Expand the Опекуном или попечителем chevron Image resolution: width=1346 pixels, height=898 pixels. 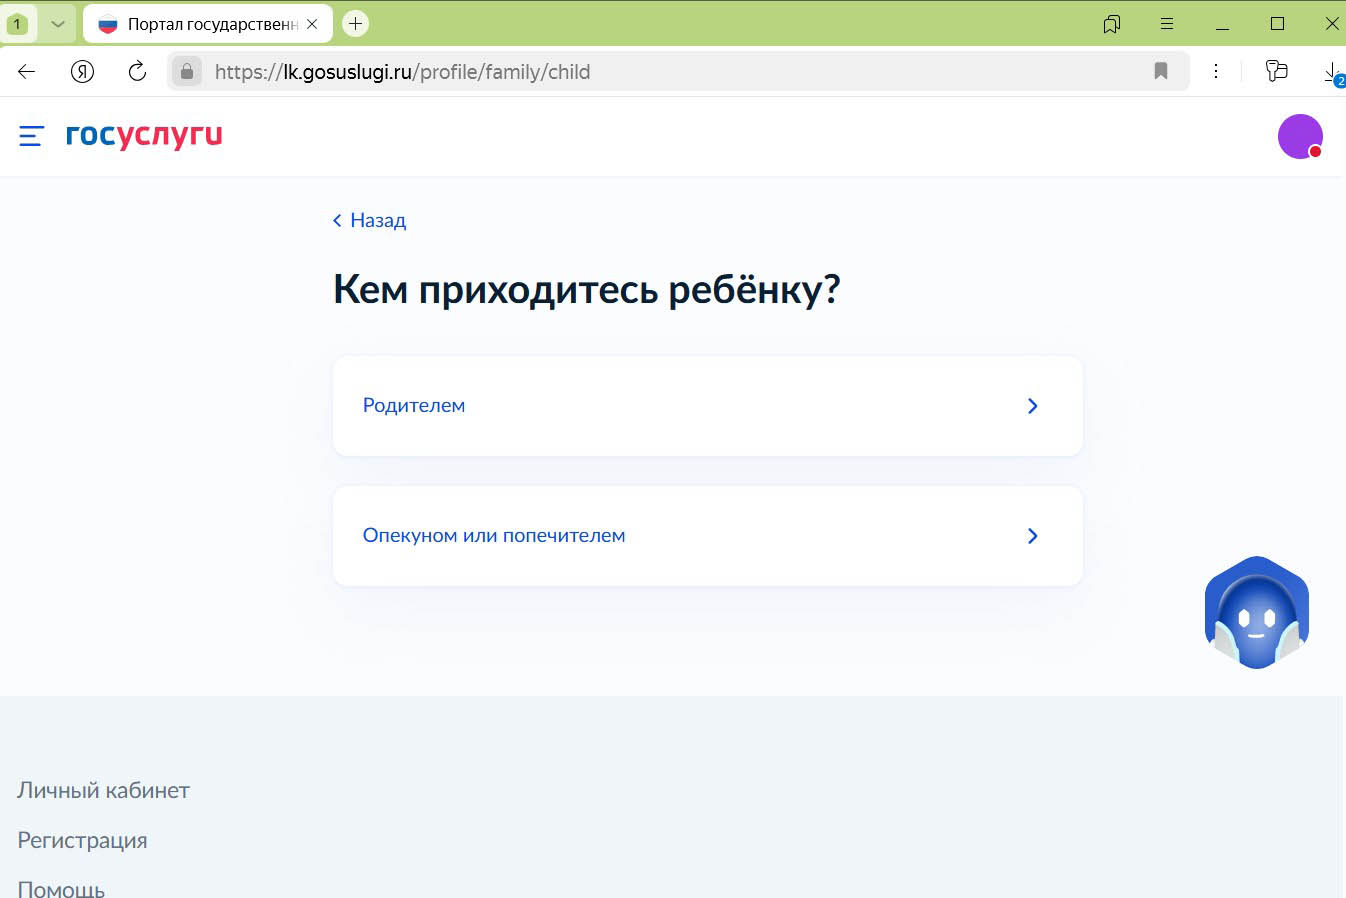[1032, 536]
